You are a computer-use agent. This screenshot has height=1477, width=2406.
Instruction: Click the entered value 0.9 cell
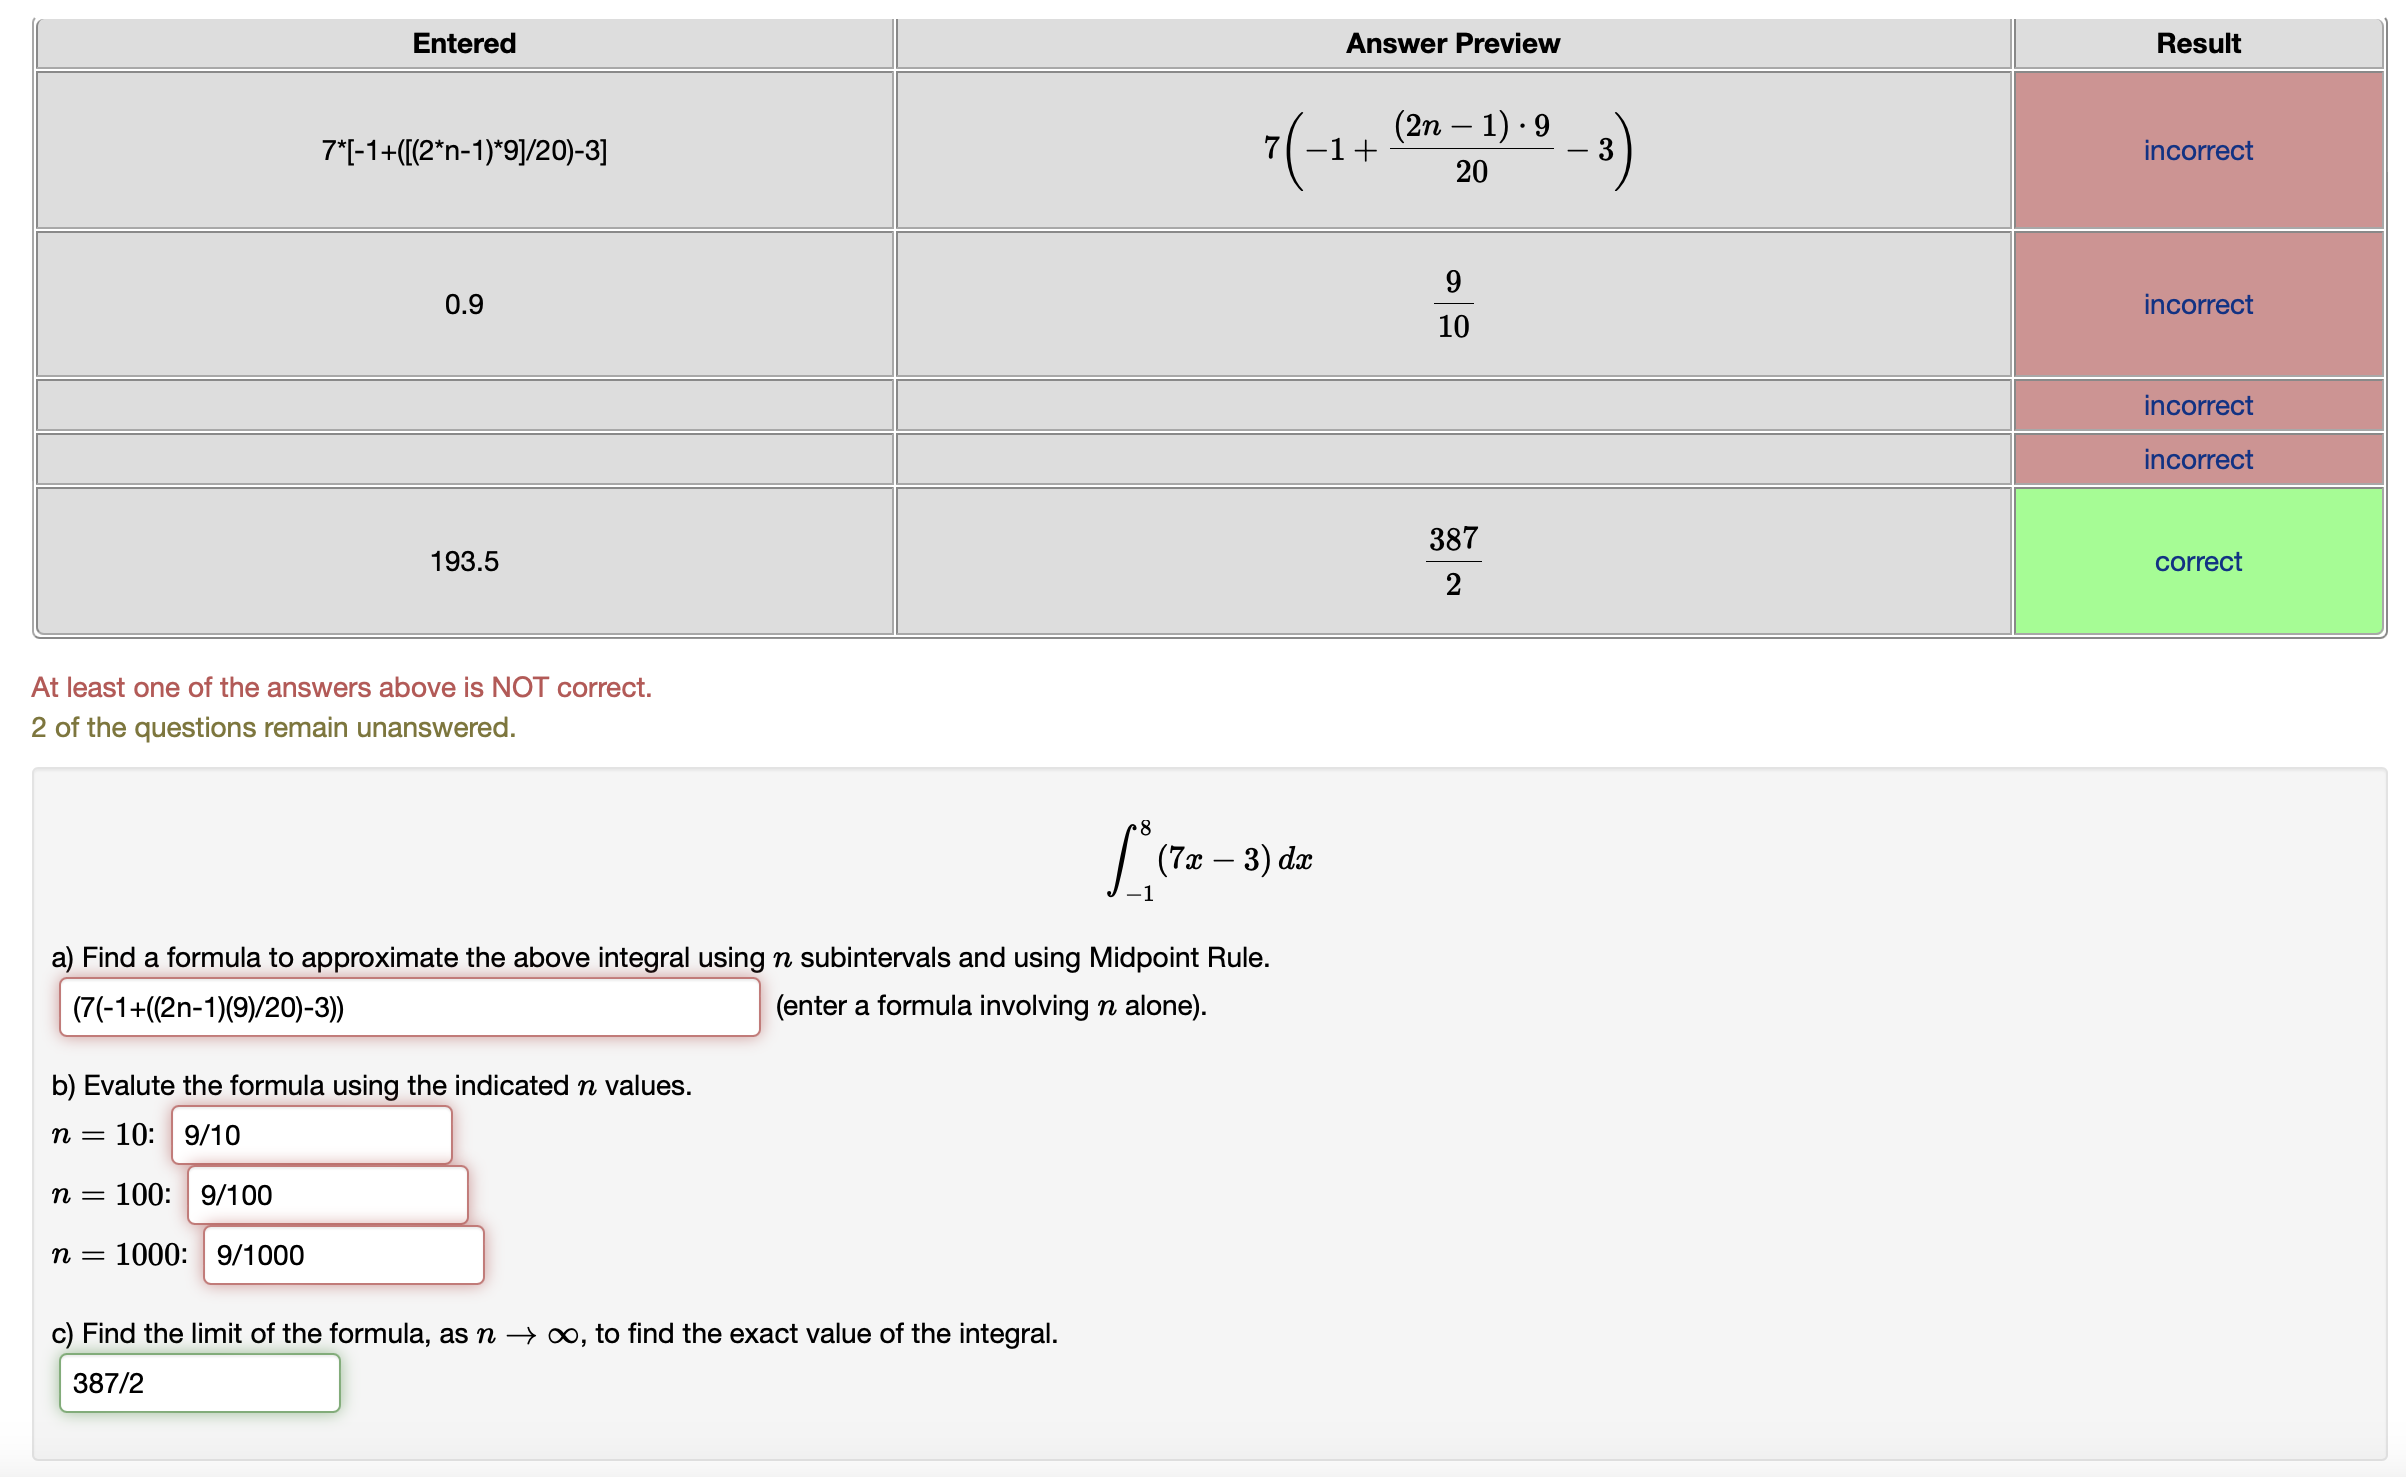pyautogui.click(x=463, y=304)
